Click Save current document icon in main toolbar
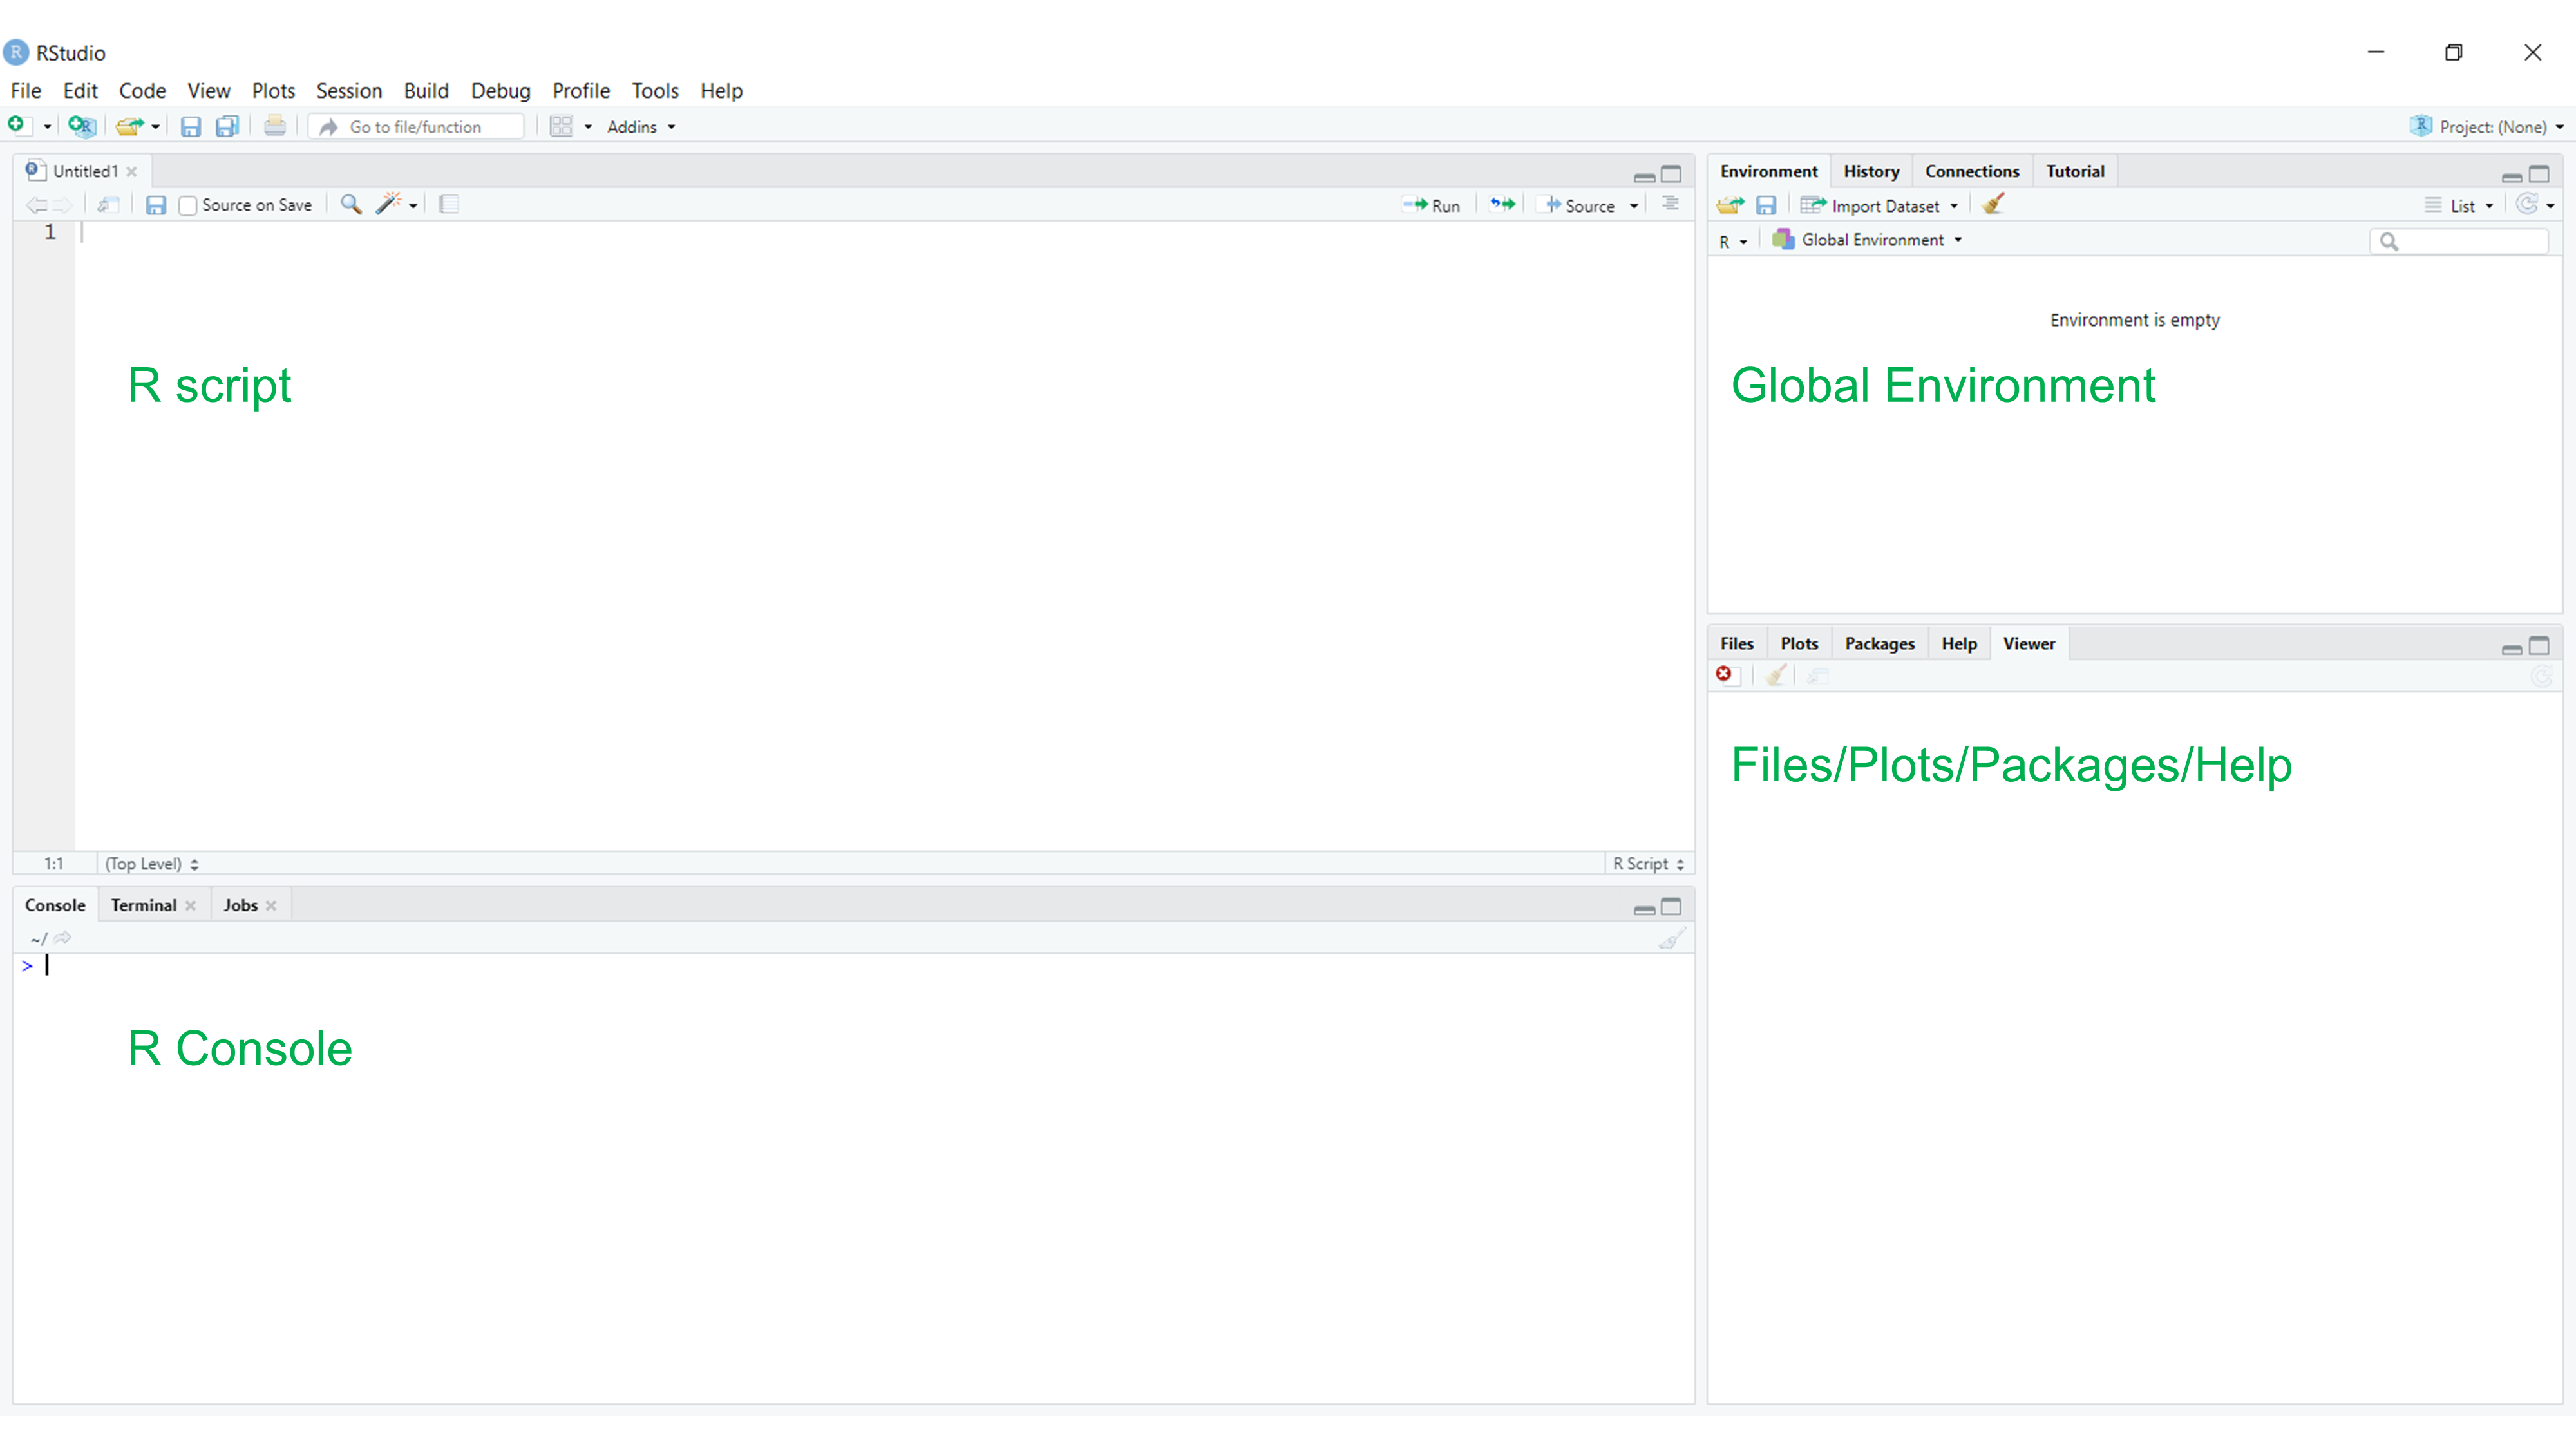 point(190,126)
